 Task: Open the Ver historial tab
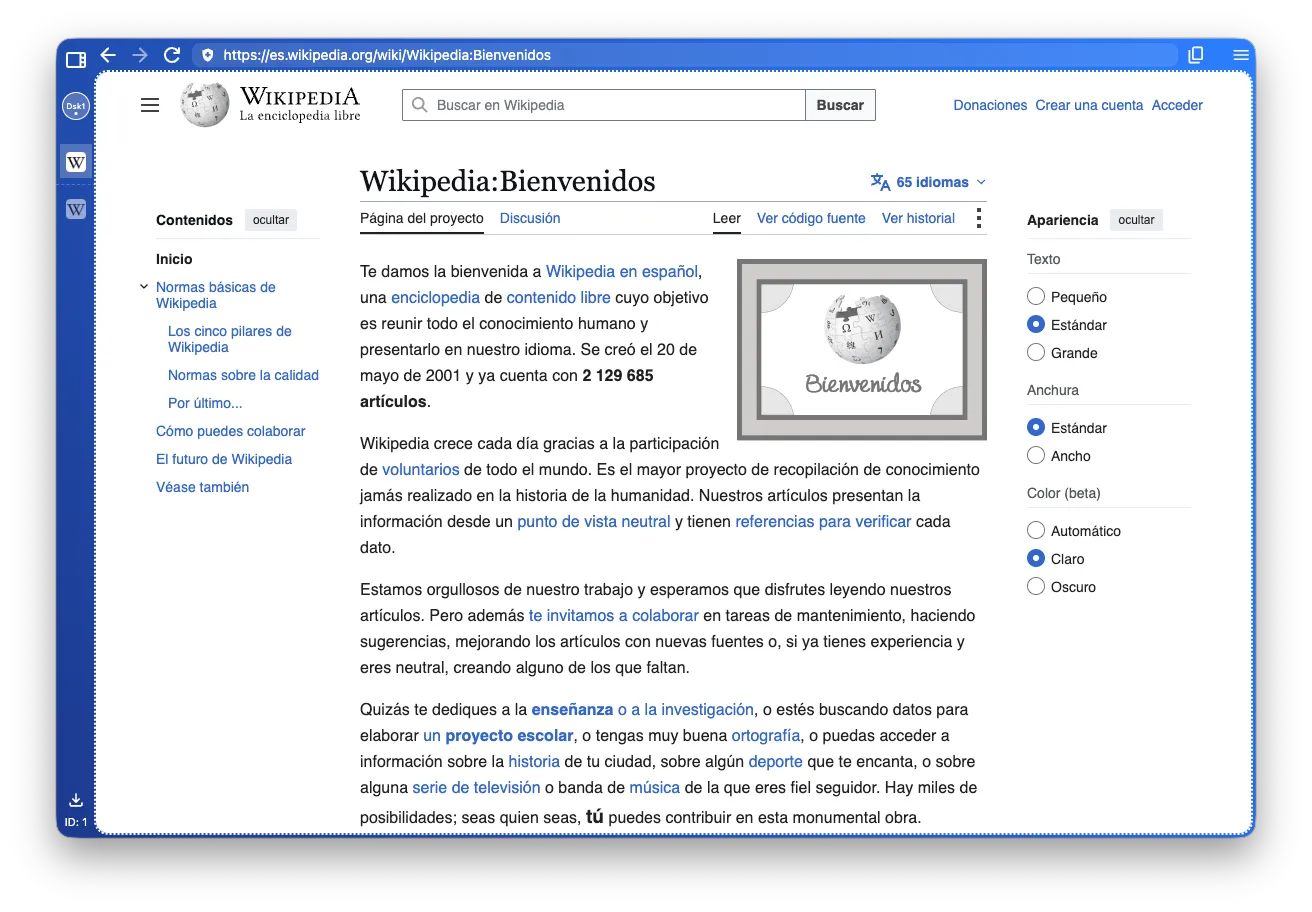(x=918, y=218)
